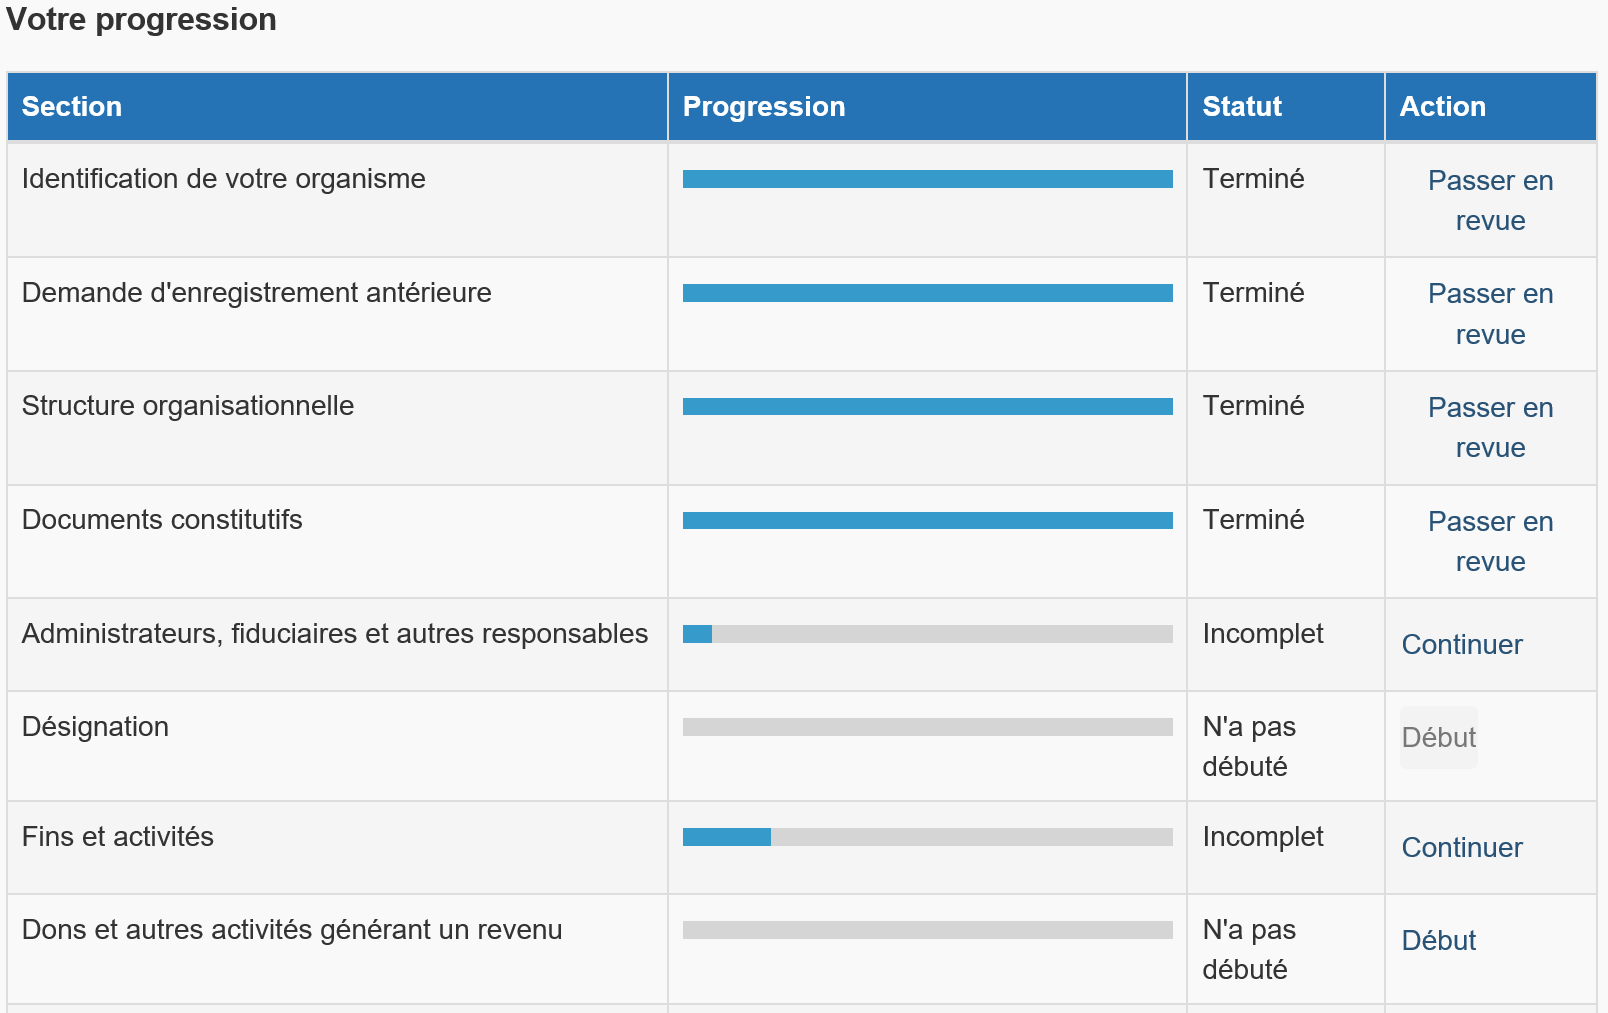1608x1013 pixels.
Task: Click Passer en revue for Identification de votre organisme
Action: click(x=1490, y=200)
